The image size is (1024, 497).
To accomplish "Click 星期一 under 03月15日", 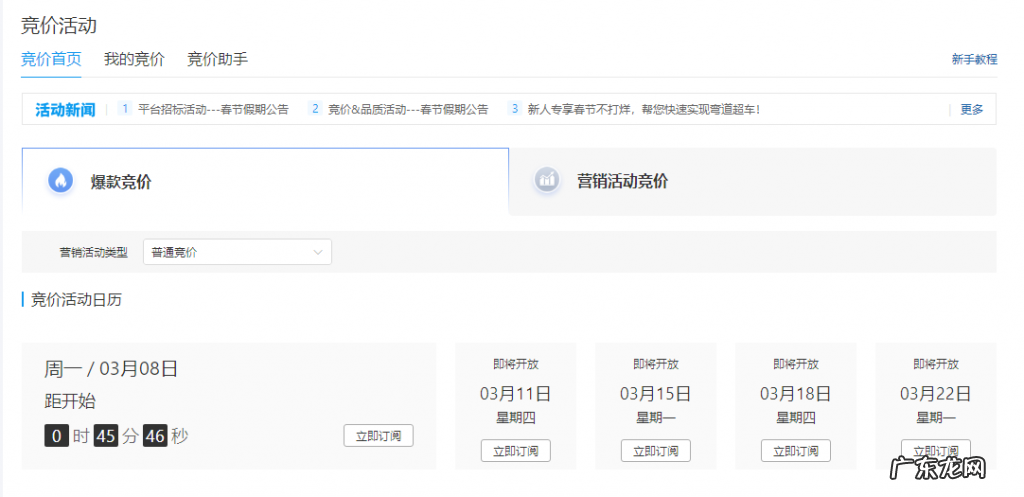I will [656, 418].
